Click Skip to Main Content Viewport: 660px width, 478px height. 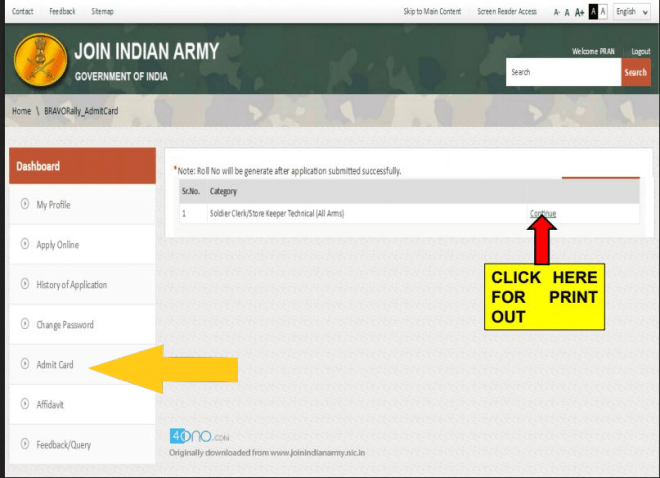[432, 11]
